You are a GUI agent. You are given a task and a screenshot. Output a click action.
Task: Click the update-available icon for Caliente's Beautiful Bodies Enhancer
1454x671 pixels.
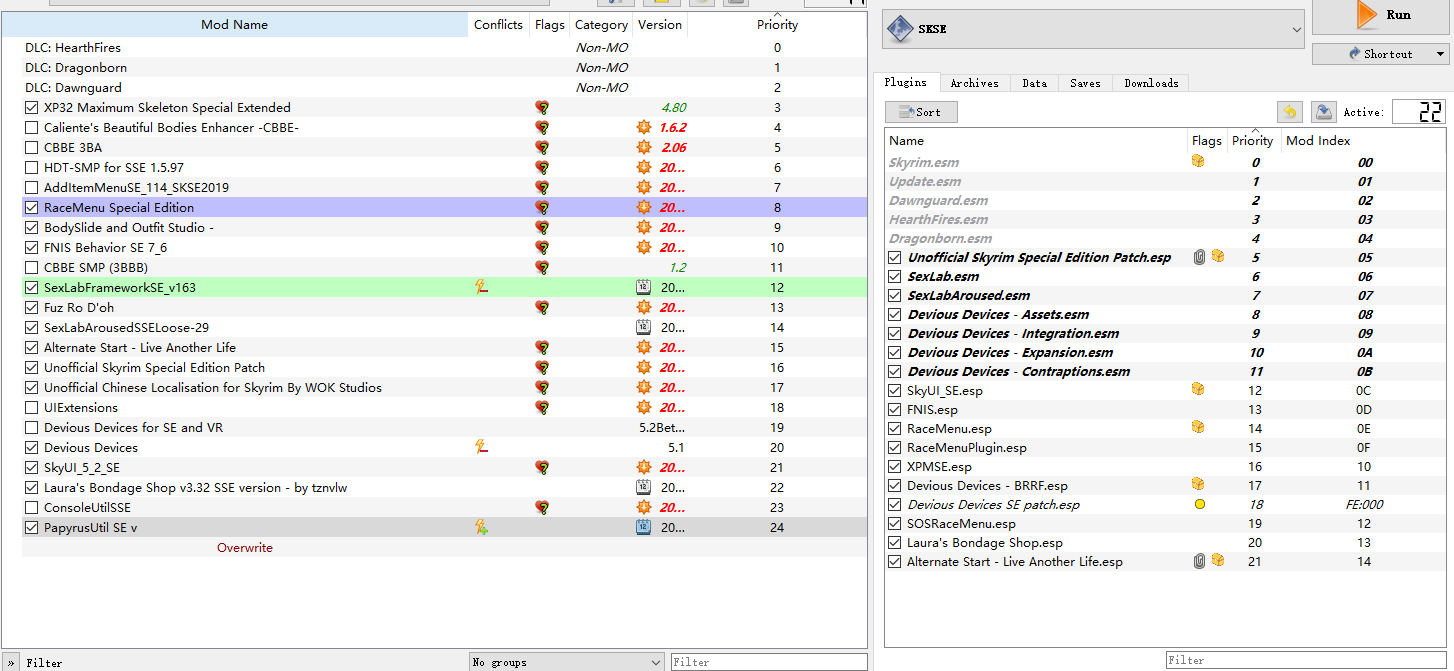coord(645,128)
